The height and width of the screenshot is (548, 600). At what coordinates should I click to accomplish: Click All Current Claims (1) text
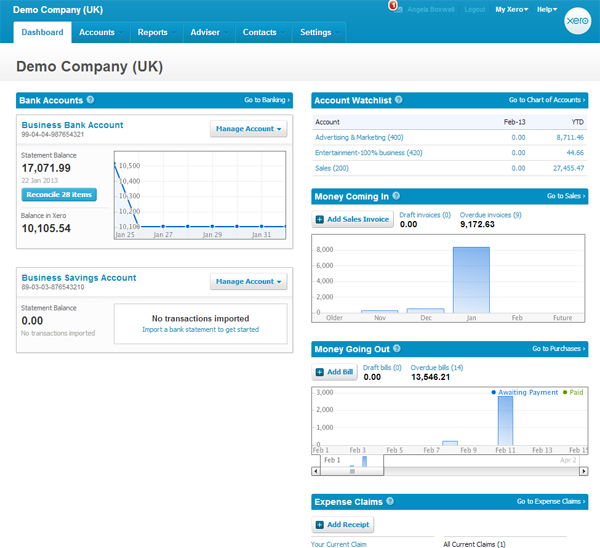coord(474,544)
